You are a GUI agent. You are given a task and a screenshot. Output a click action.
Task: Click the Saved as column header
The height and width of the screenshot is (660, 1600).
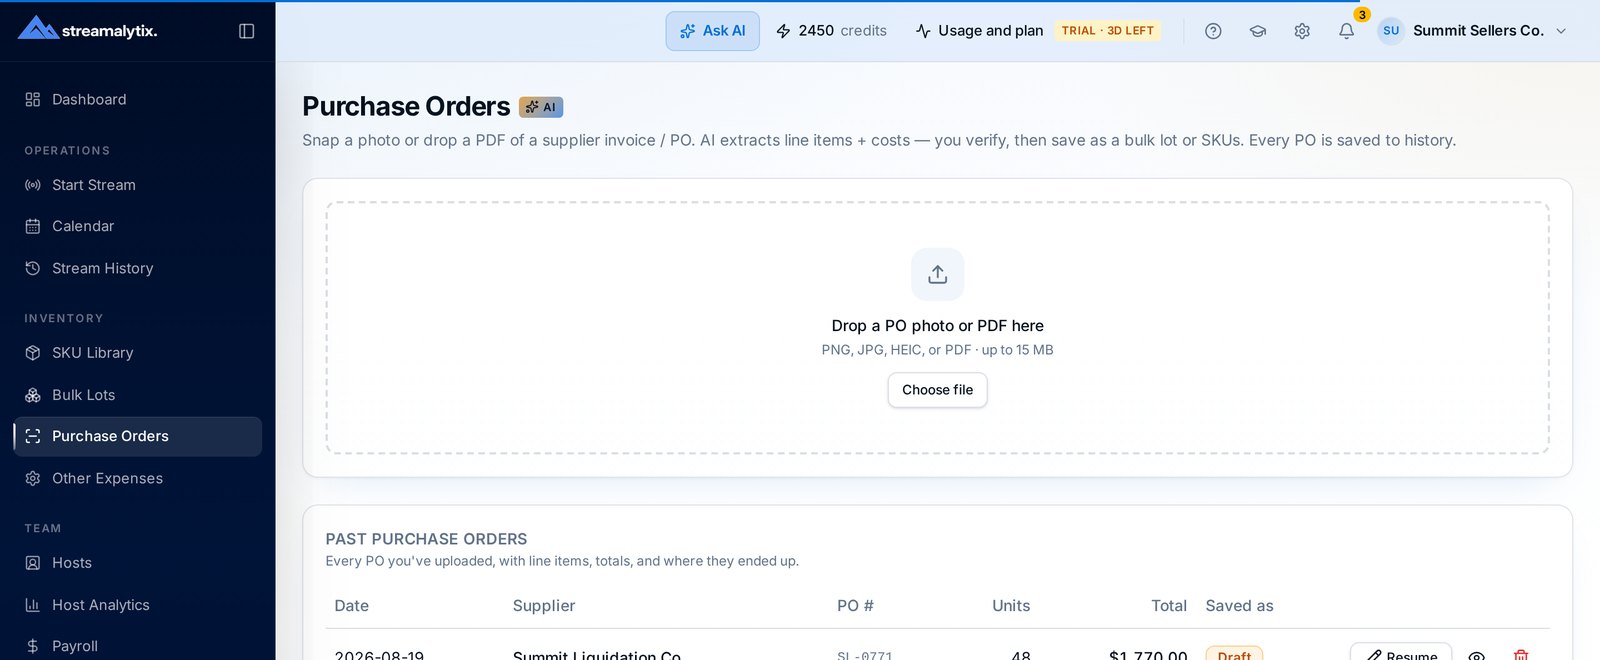pyautogui.click(x=1240, y=606)
